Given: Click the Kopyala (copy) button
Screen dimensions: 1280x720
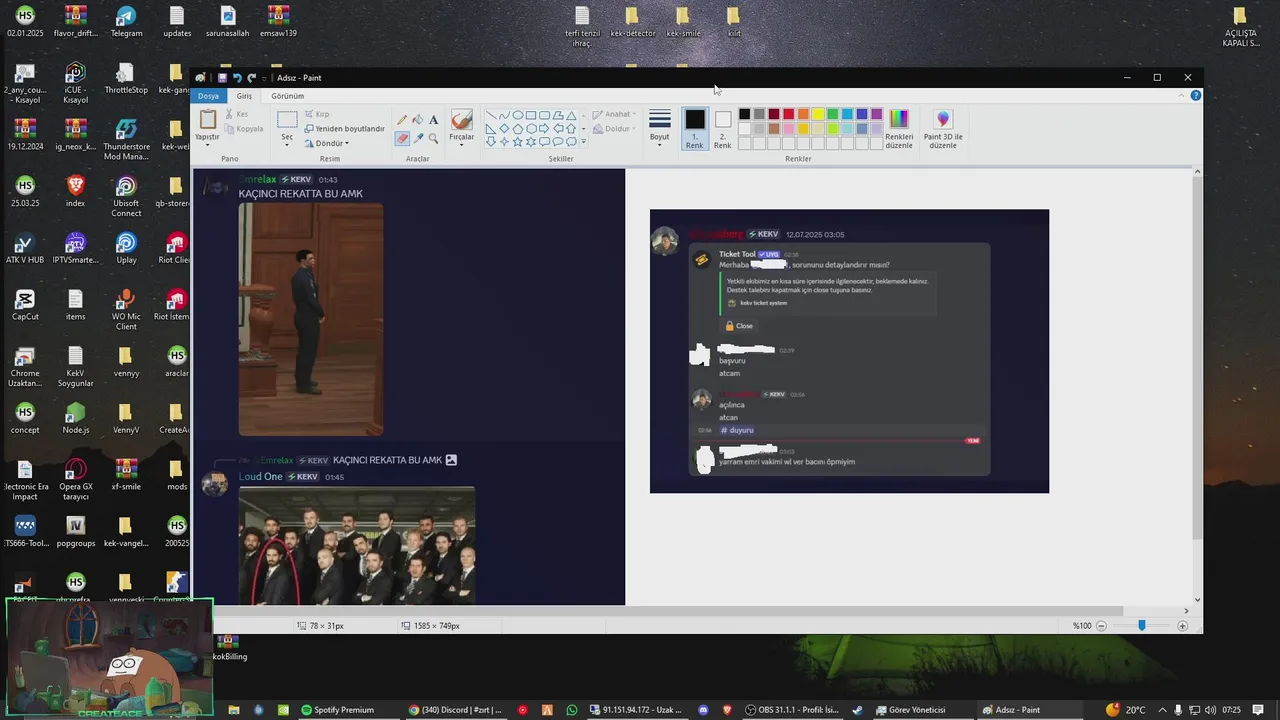Looking at the screenshot, I should point(243,128).
